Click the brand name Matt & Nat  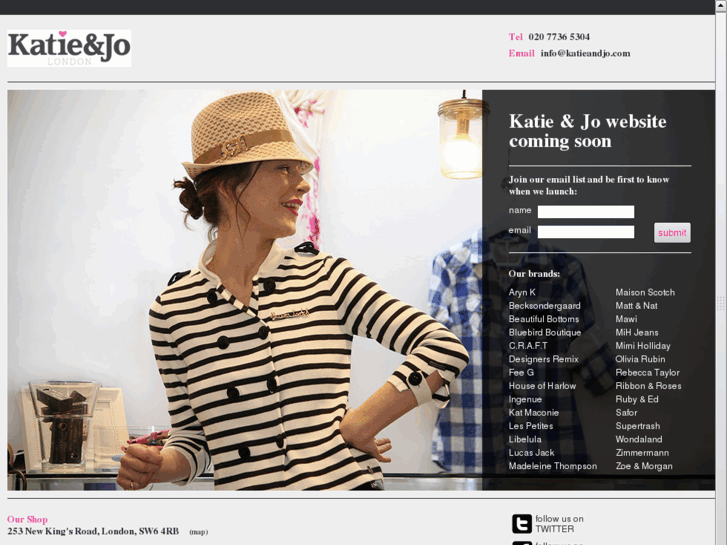(x=636, y=306)
